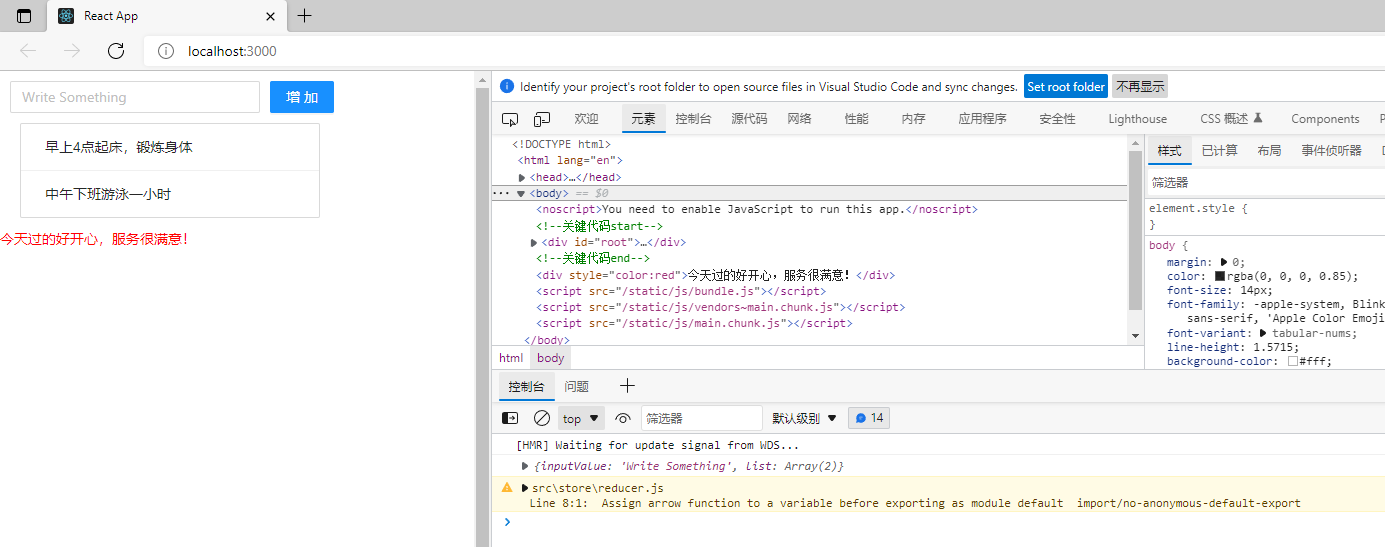1385x547 pixels.
Task: Expand the div id=root node
Action: (x=534, y=242)
